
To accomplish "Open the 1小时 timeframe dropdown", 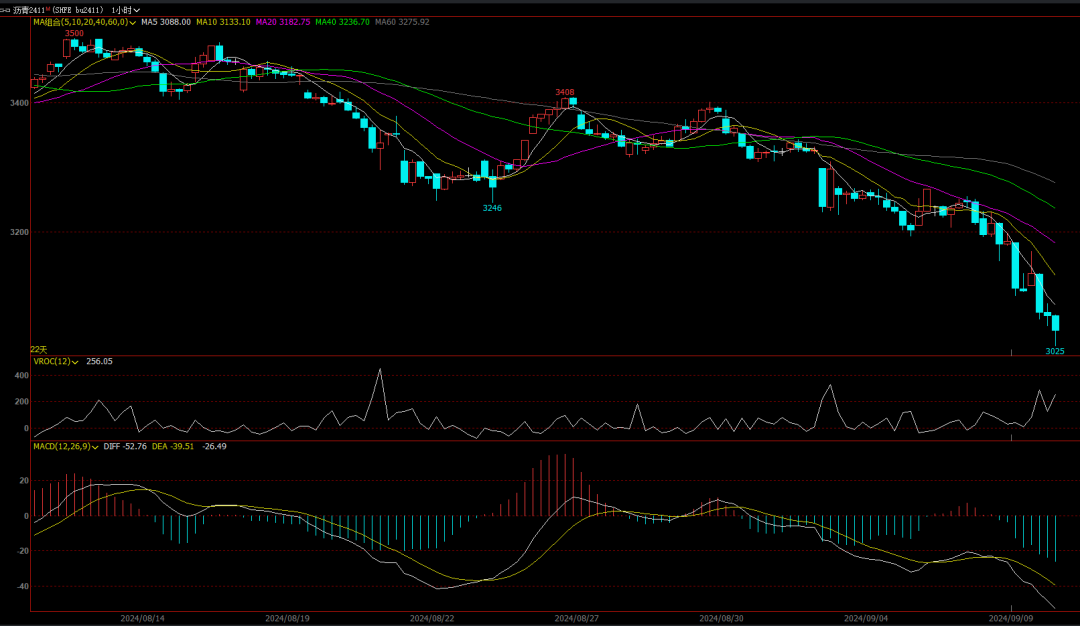I will 125,10.
